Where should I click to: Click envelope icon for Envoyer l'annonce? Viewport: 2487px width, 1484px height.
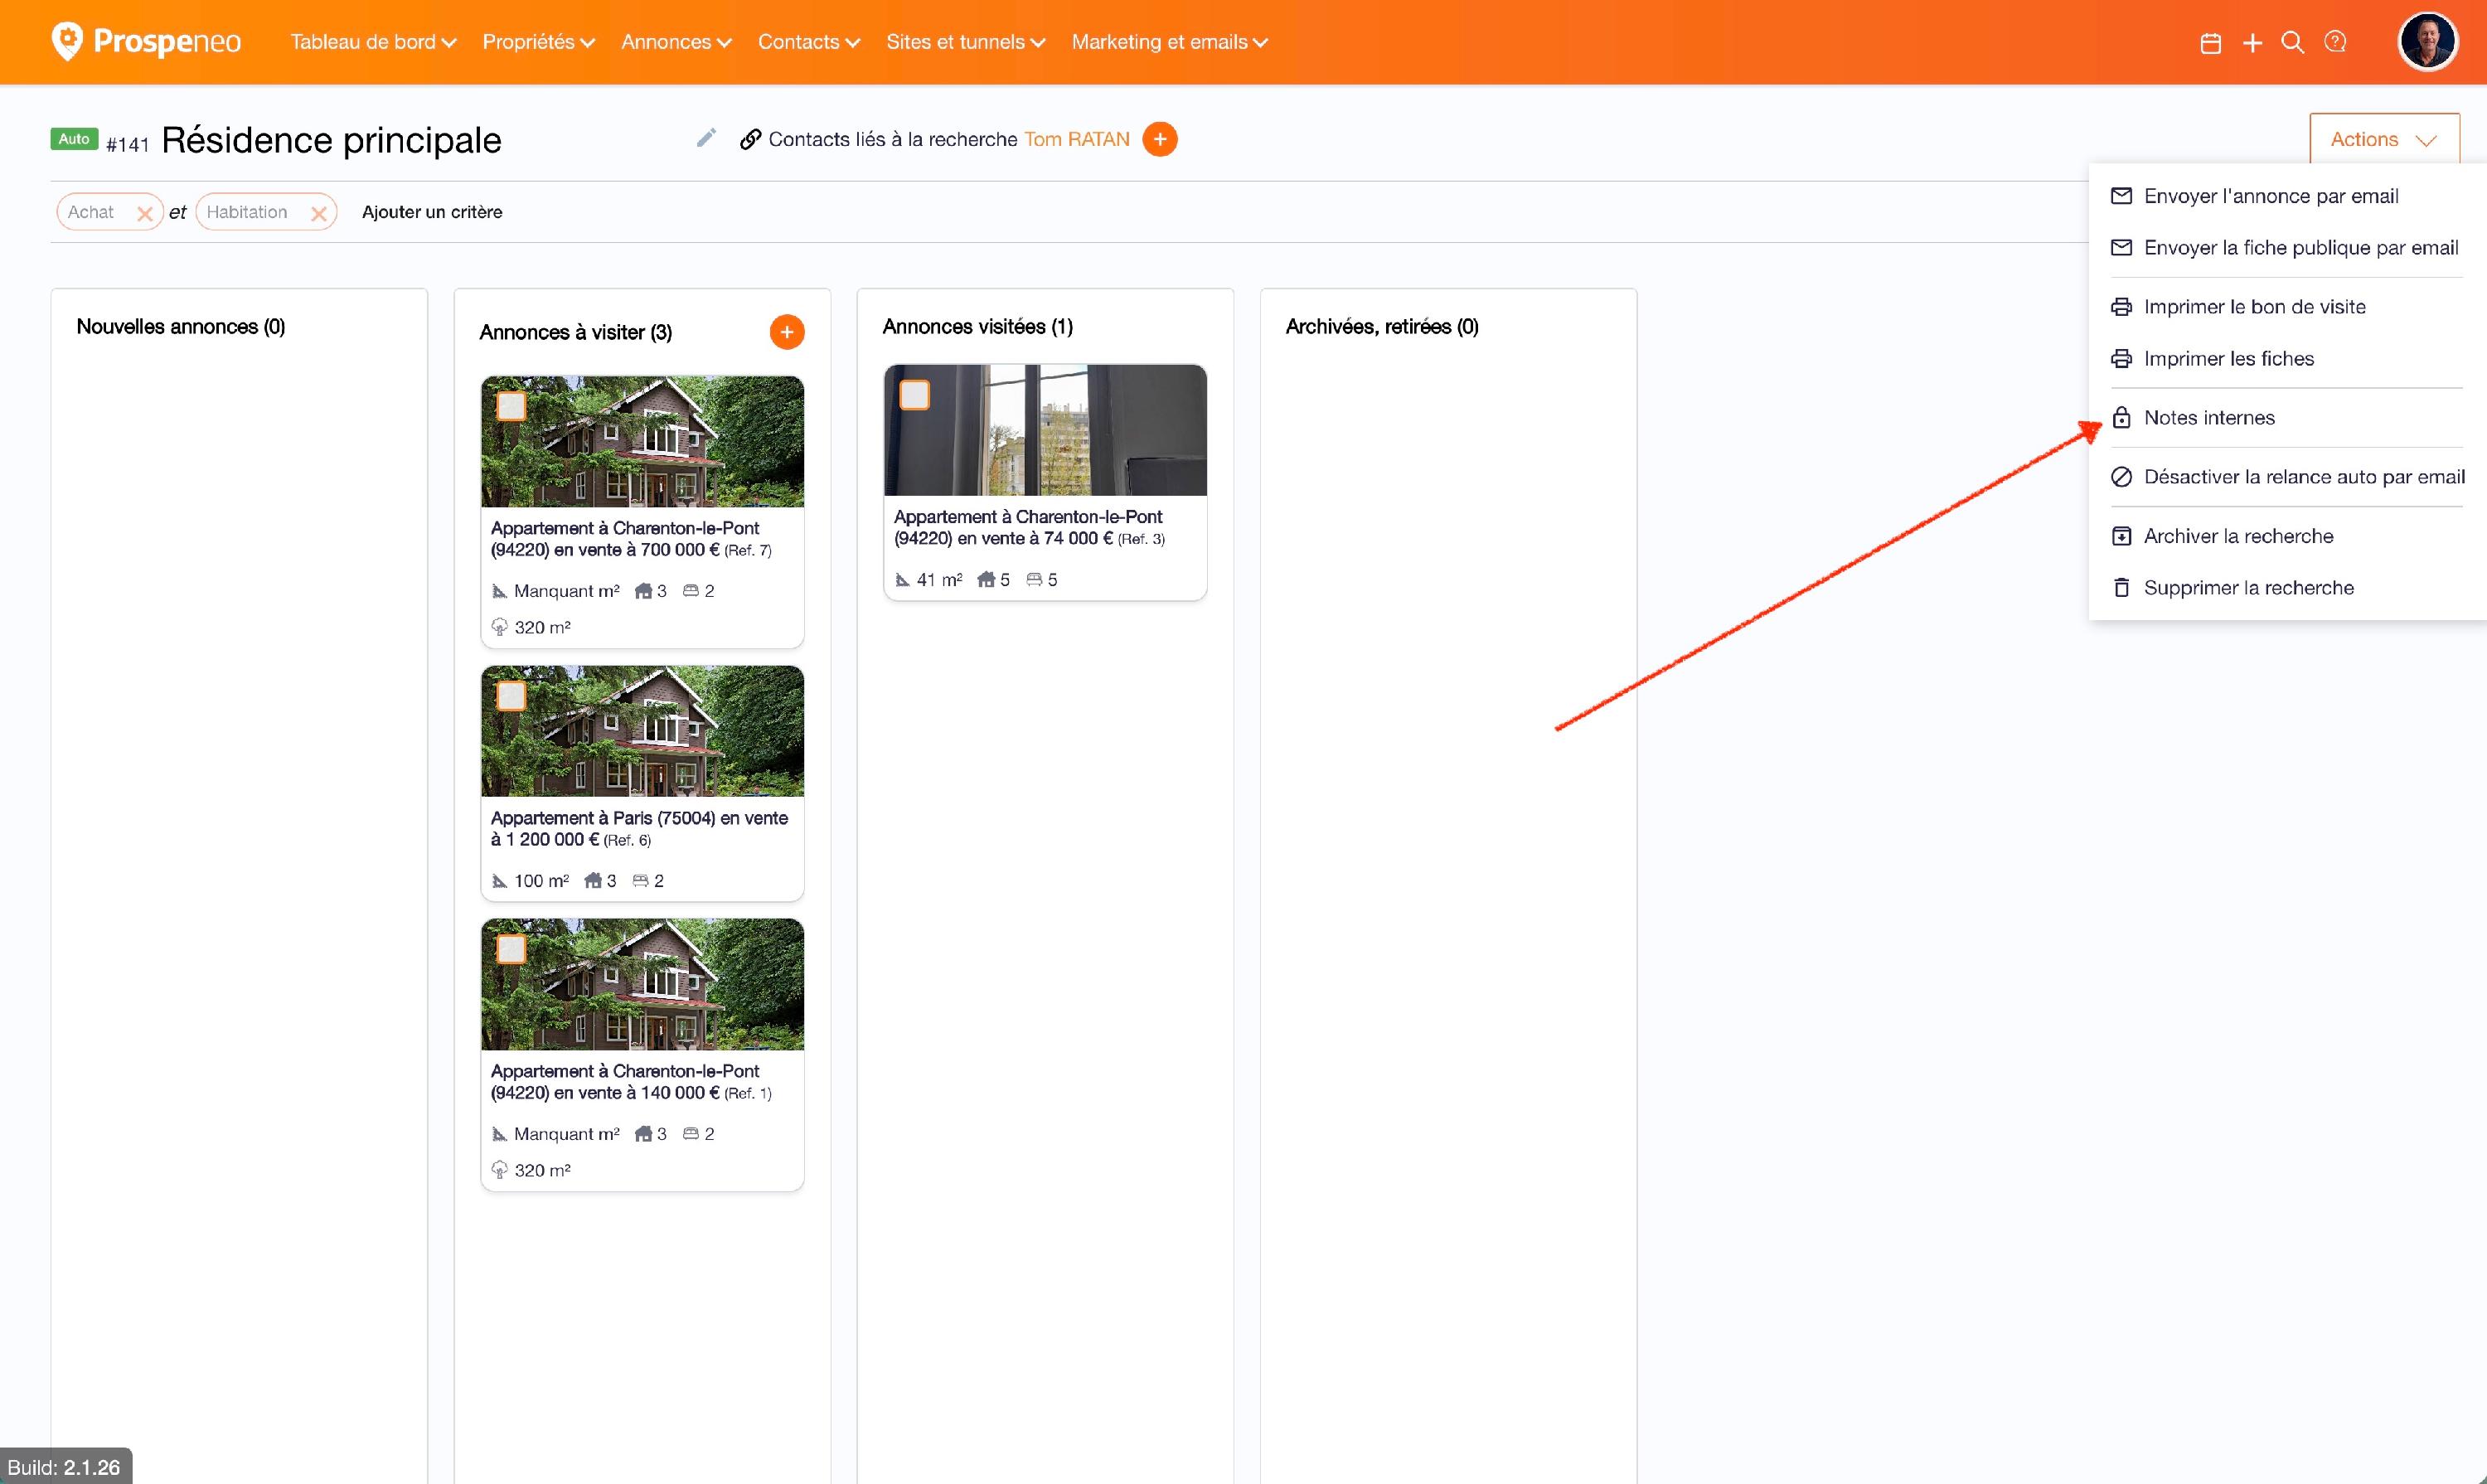click(x=2121, y=196)
